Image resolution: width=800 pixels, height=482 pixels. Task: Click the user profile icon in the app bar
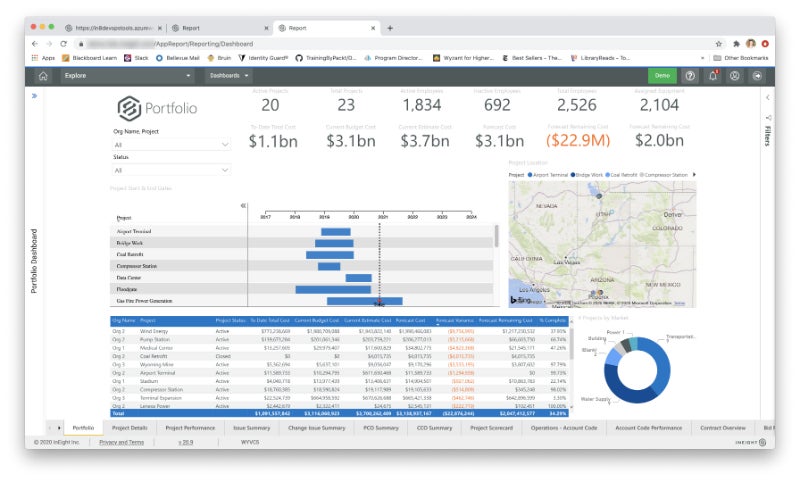(x=735, y=75)
